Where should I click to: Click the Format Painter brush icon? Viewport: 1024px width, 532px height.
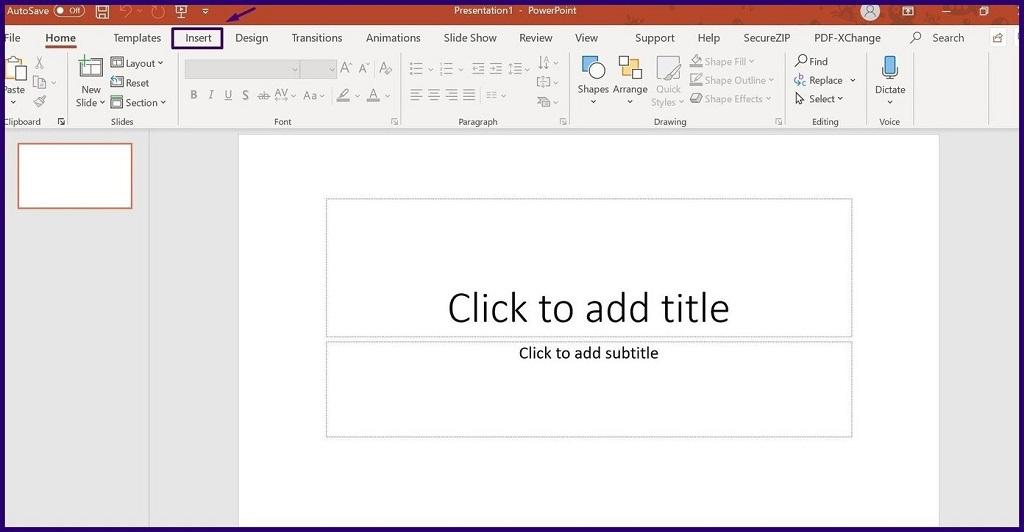point(40,101)
